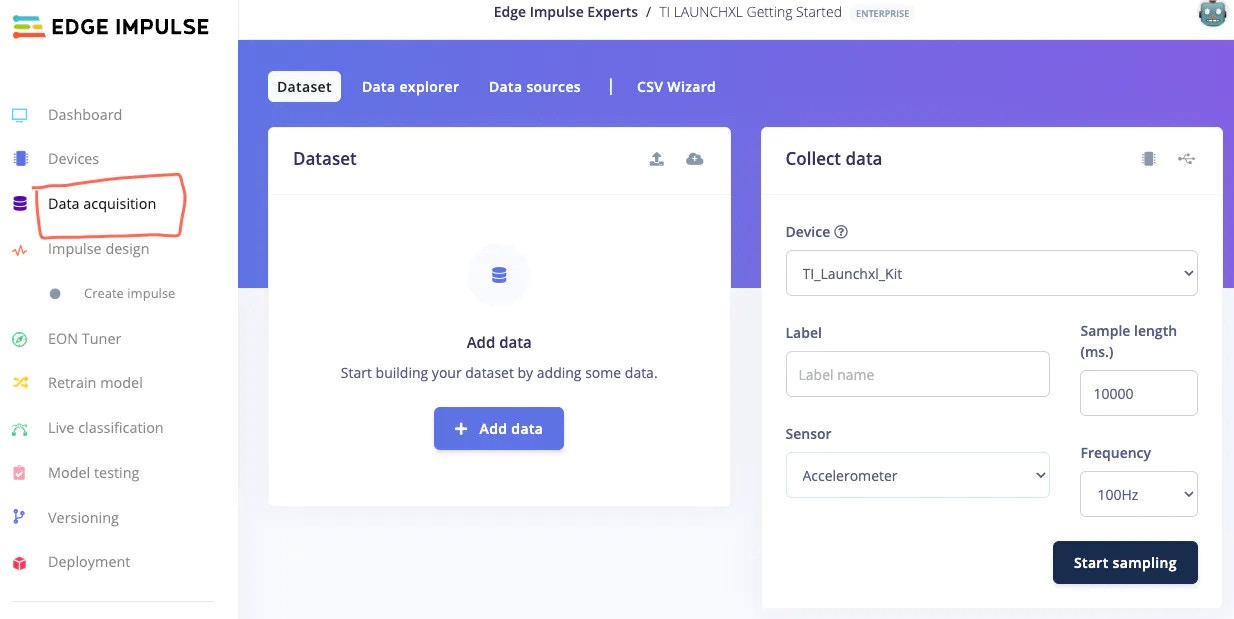Image resolution: width=1234 pixels, height=619 pixels.
Task: Click the device chip icon in Collect data
Action: click(1149, 159)
